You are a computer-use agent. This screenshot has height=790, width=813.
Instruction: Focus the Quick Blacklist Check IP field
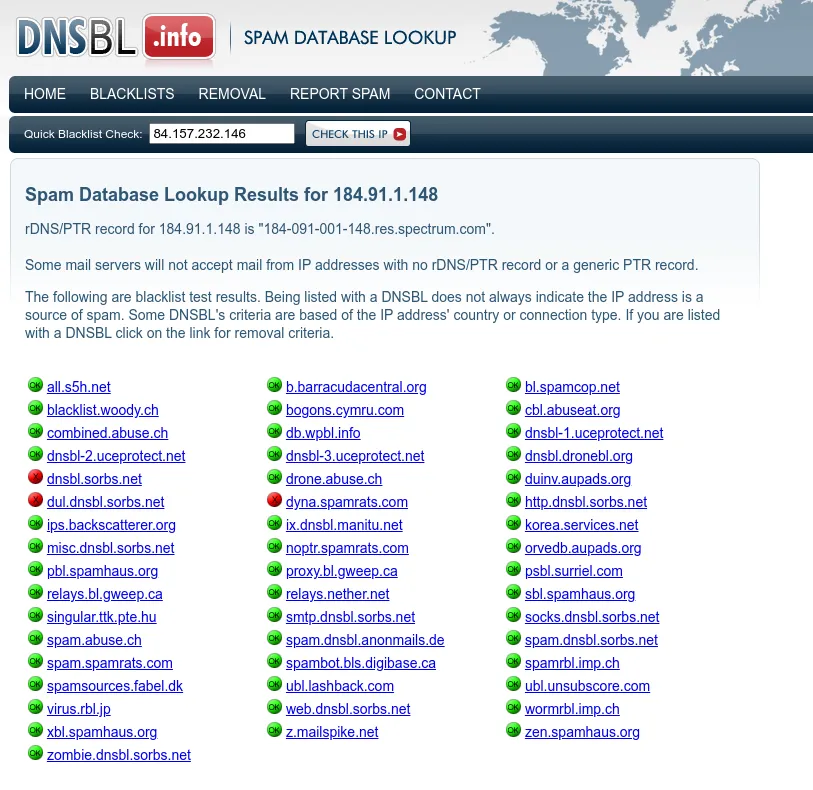pos(222,134)
